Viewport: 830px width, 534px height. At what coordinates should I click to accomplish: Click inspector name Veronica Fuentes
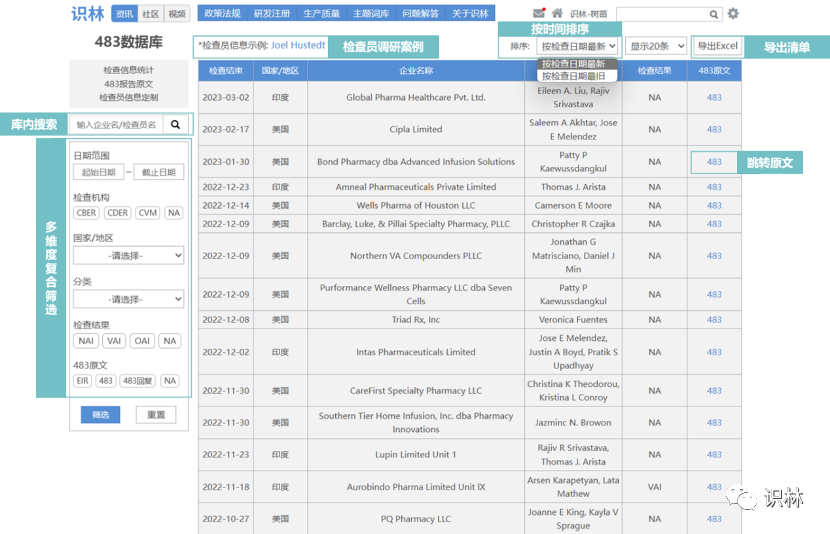573,320
